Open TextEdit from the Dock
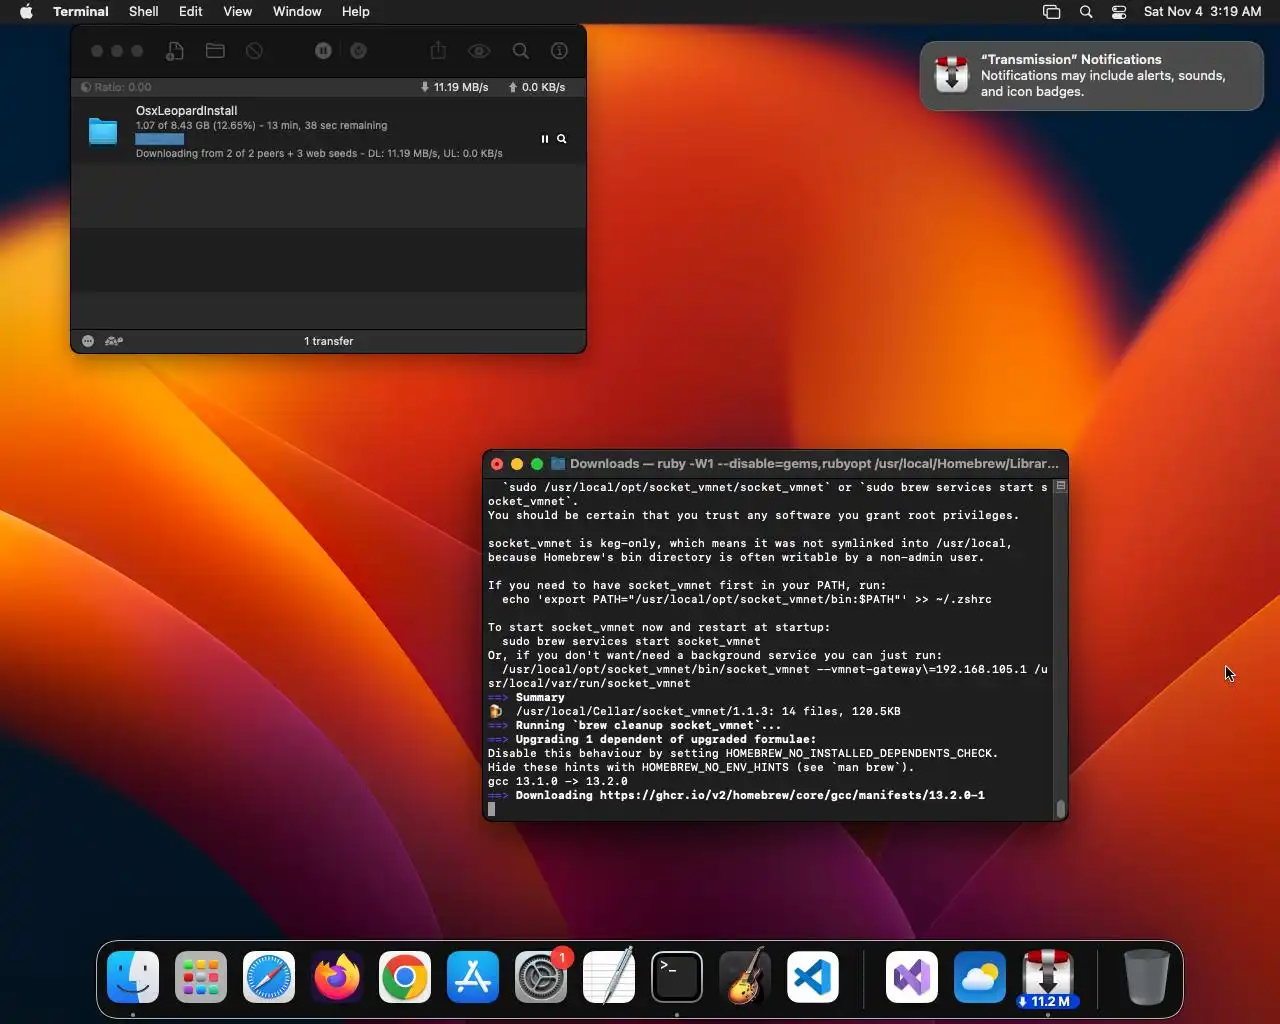Screen dimensions: 1280x1024 609,977
